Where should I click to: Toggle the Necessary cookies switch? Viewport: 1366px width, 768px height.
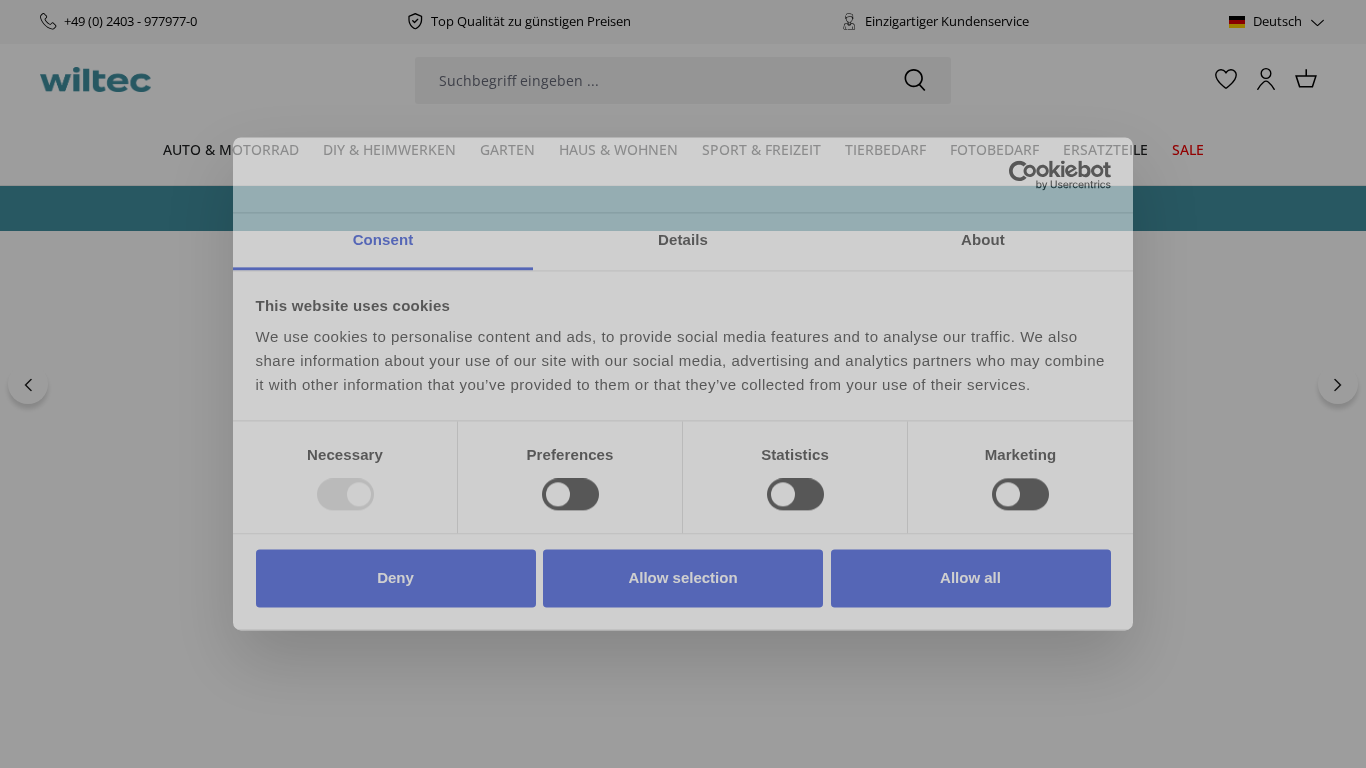(x=345, y=494)
